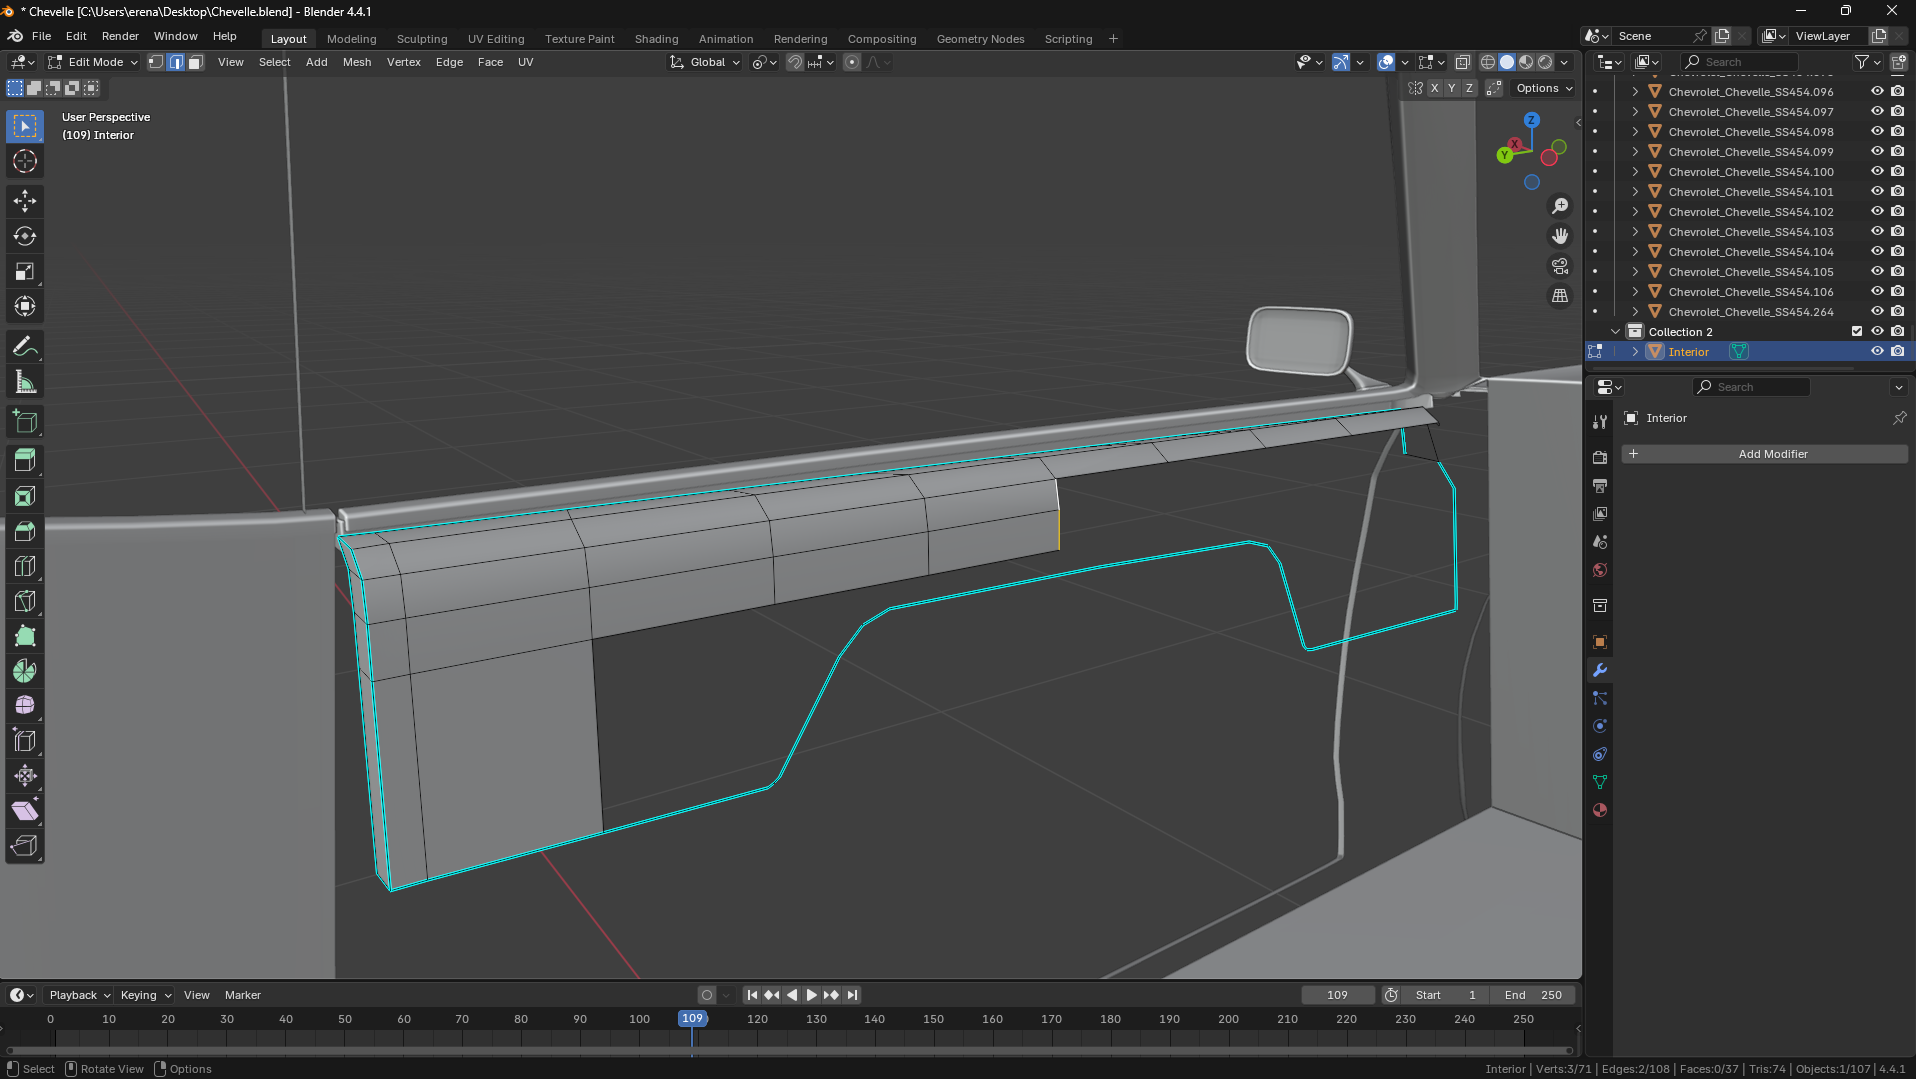Screen dimensions: 1916x1079
Task: Open Global transform orientation dropdown
Action: point(705,62)
